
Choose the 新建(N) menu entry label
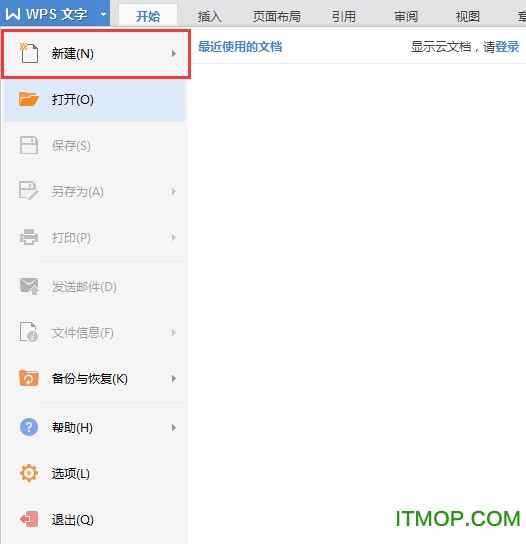click(x=73, y=53)
